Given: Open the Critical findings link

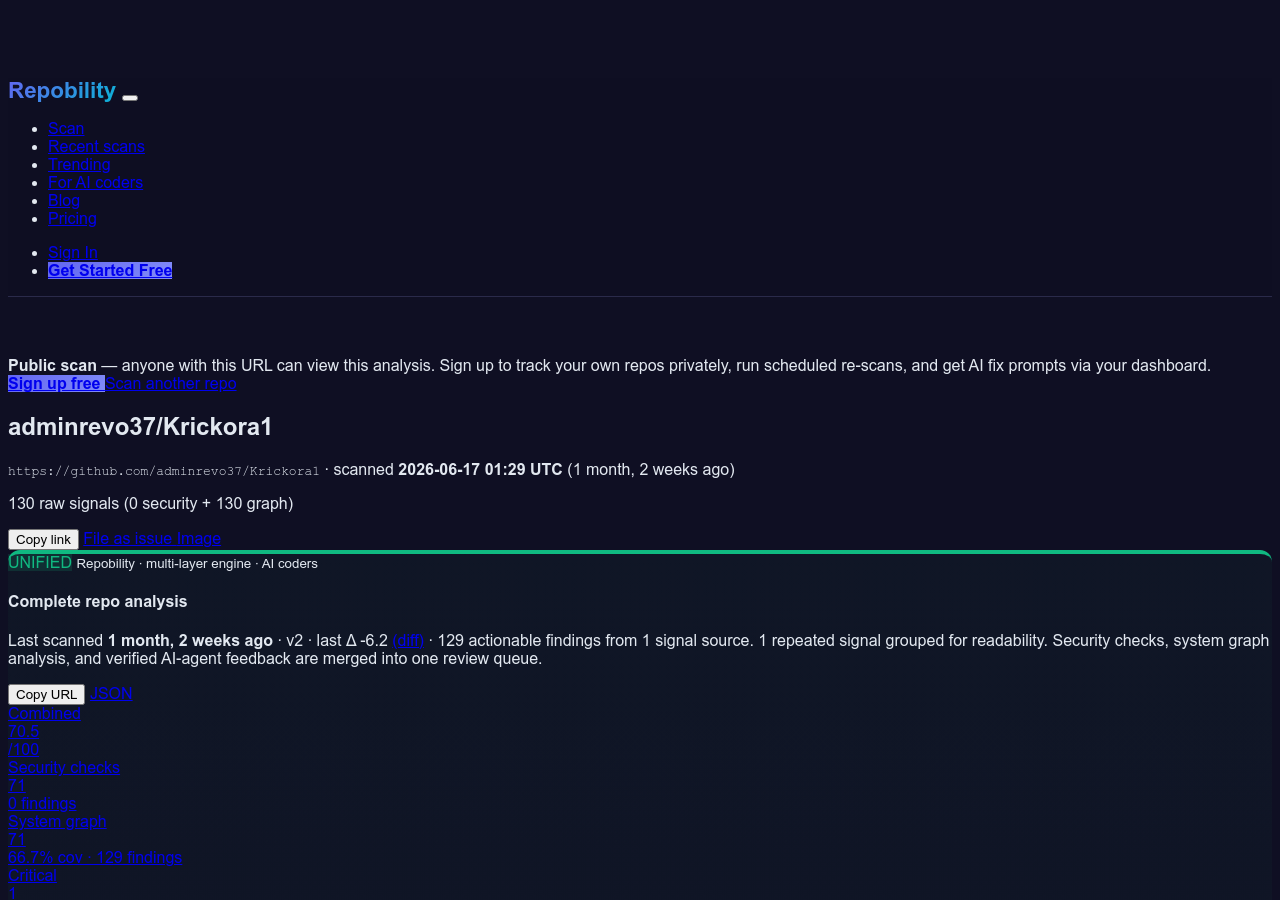Looking at the screenshot, I should point(32,875).
